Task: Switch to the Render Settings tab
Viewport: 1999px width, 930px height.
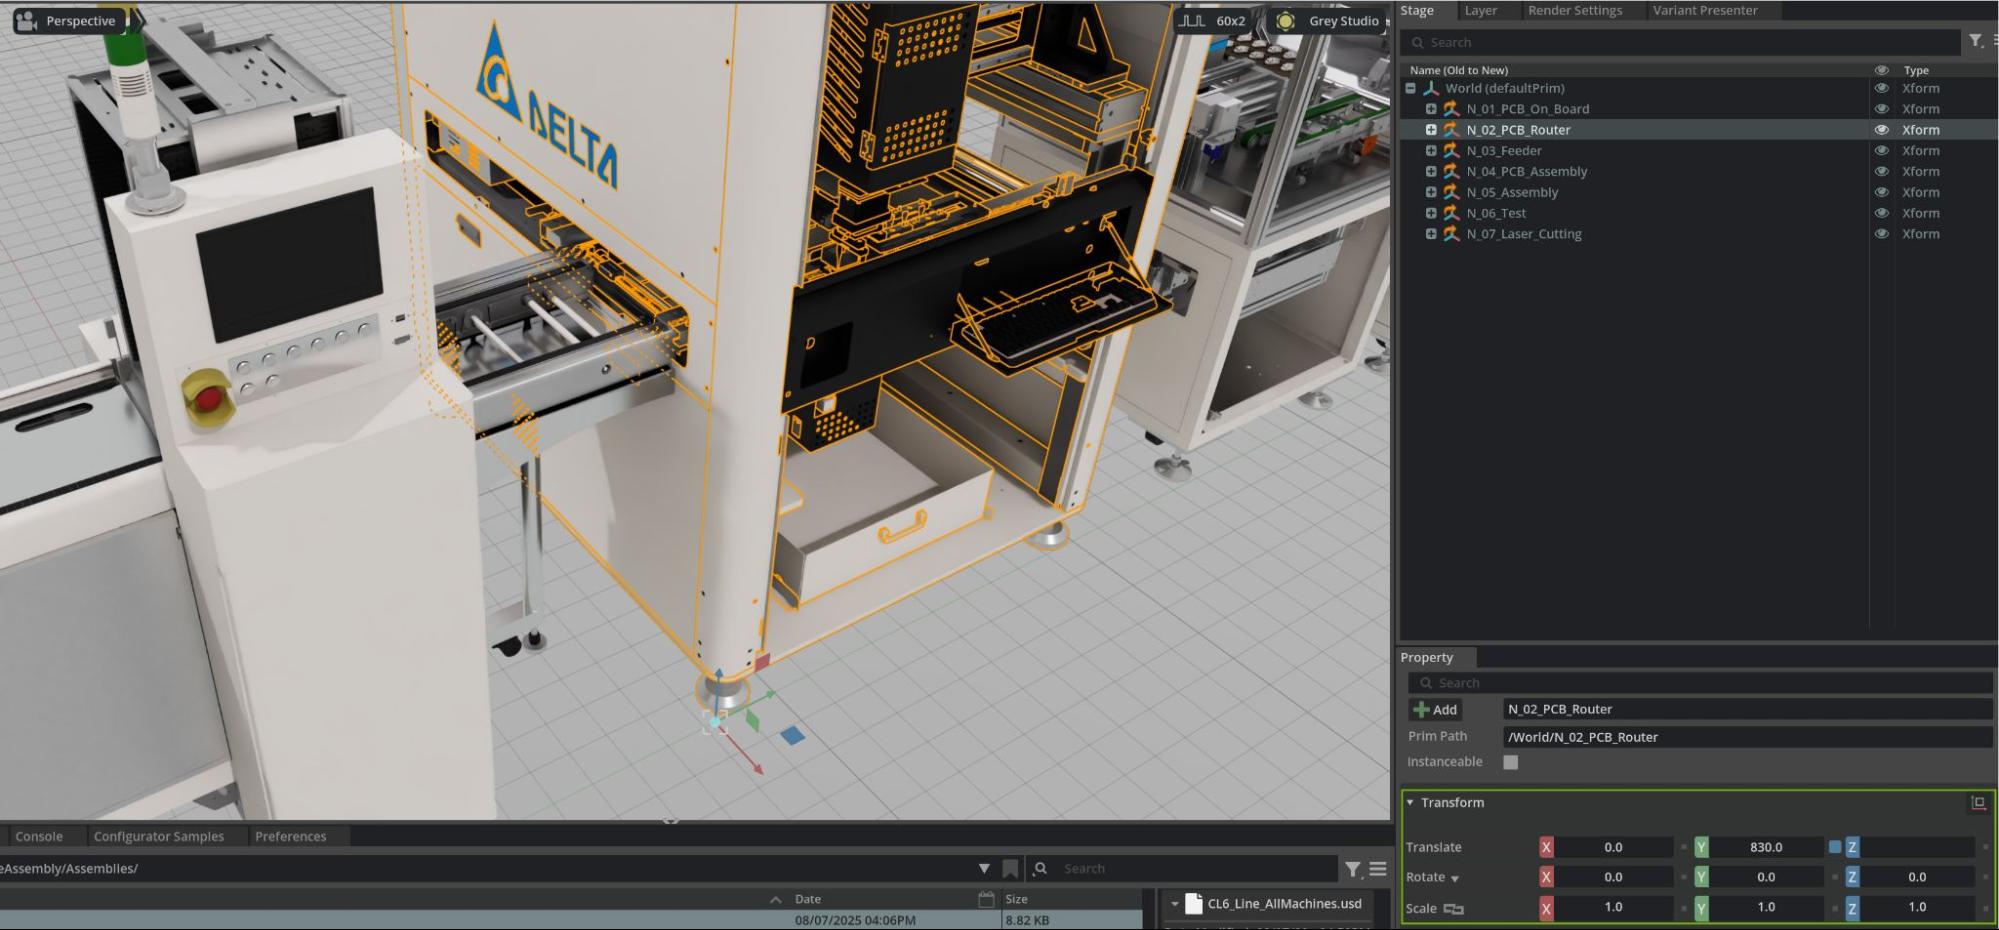Action: coord(1574,11)
